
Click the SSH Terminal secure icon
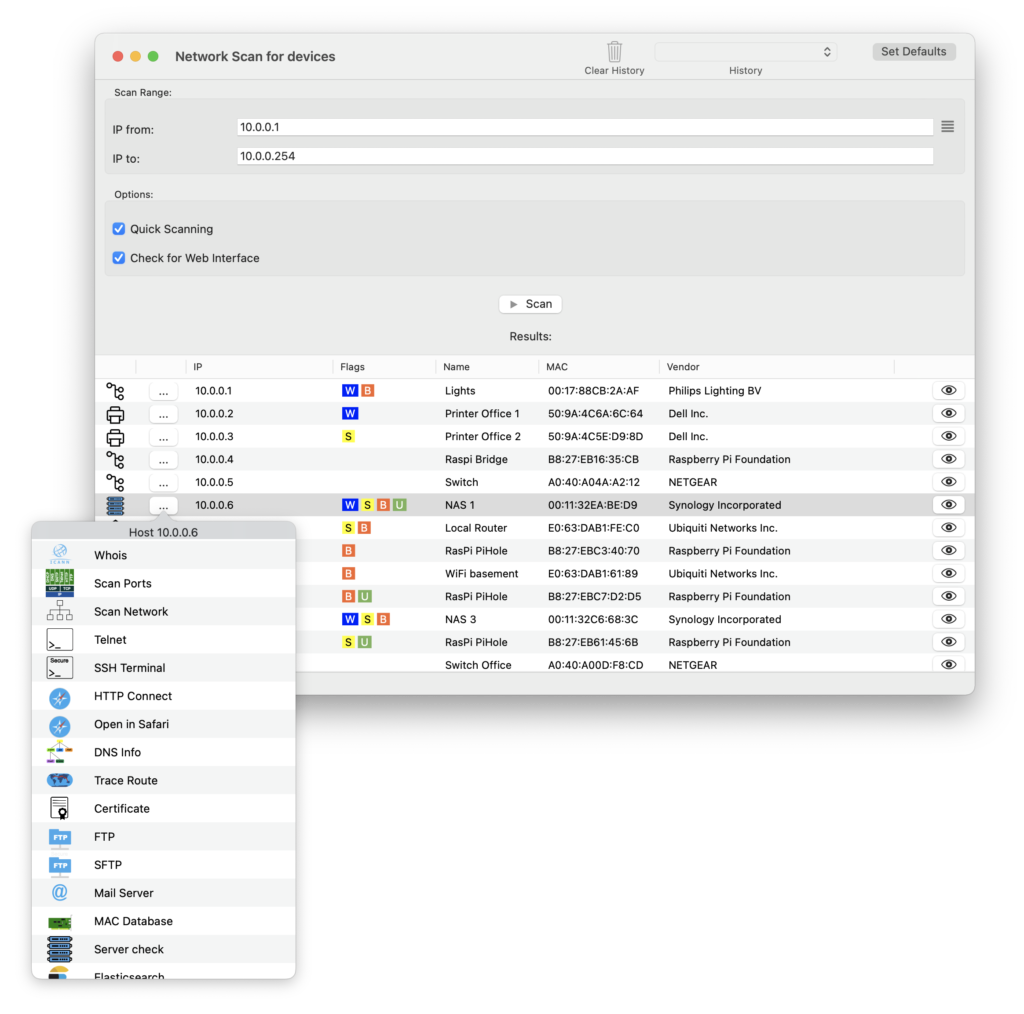(59, 668)
